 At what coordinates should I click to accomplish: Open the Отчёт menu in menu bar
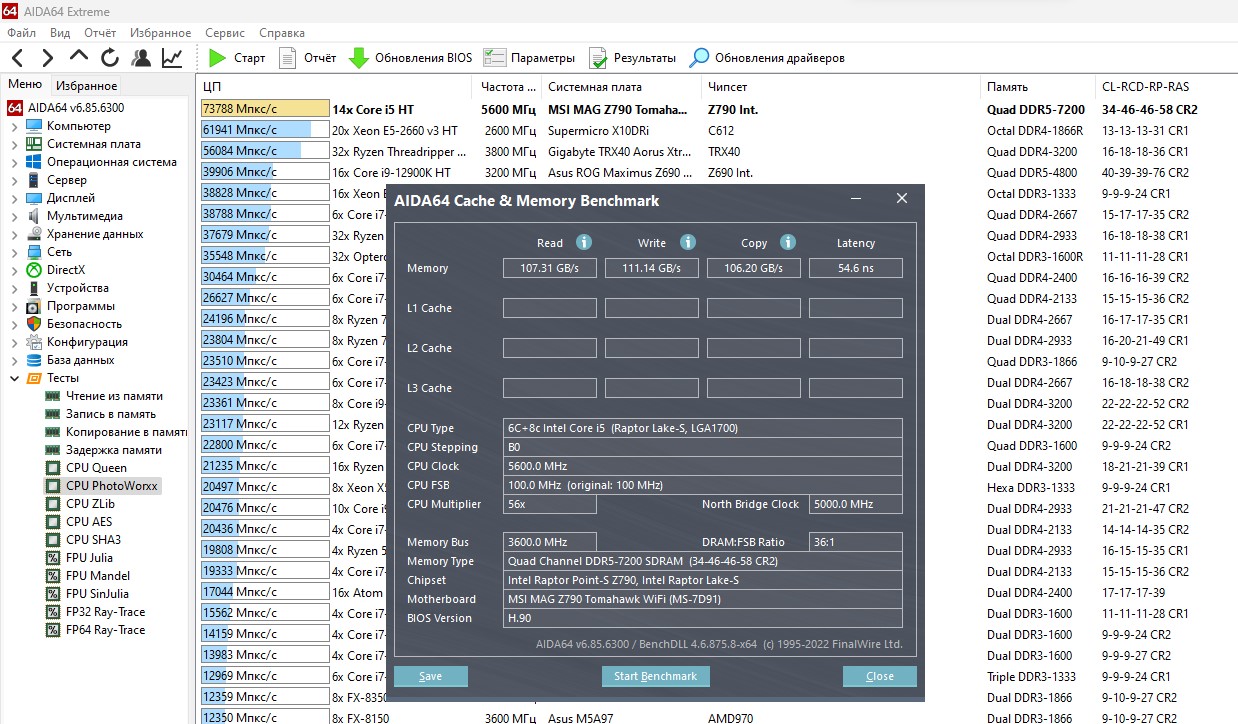tap(100, 33)
